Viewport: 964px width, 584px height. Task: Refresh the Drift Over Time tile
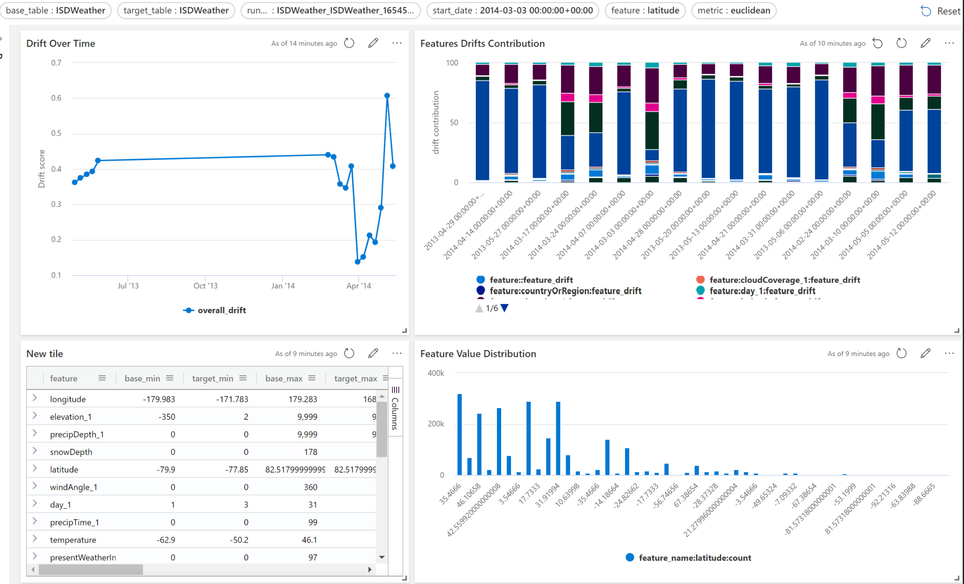pyautogui.click(x=349, y=43)
